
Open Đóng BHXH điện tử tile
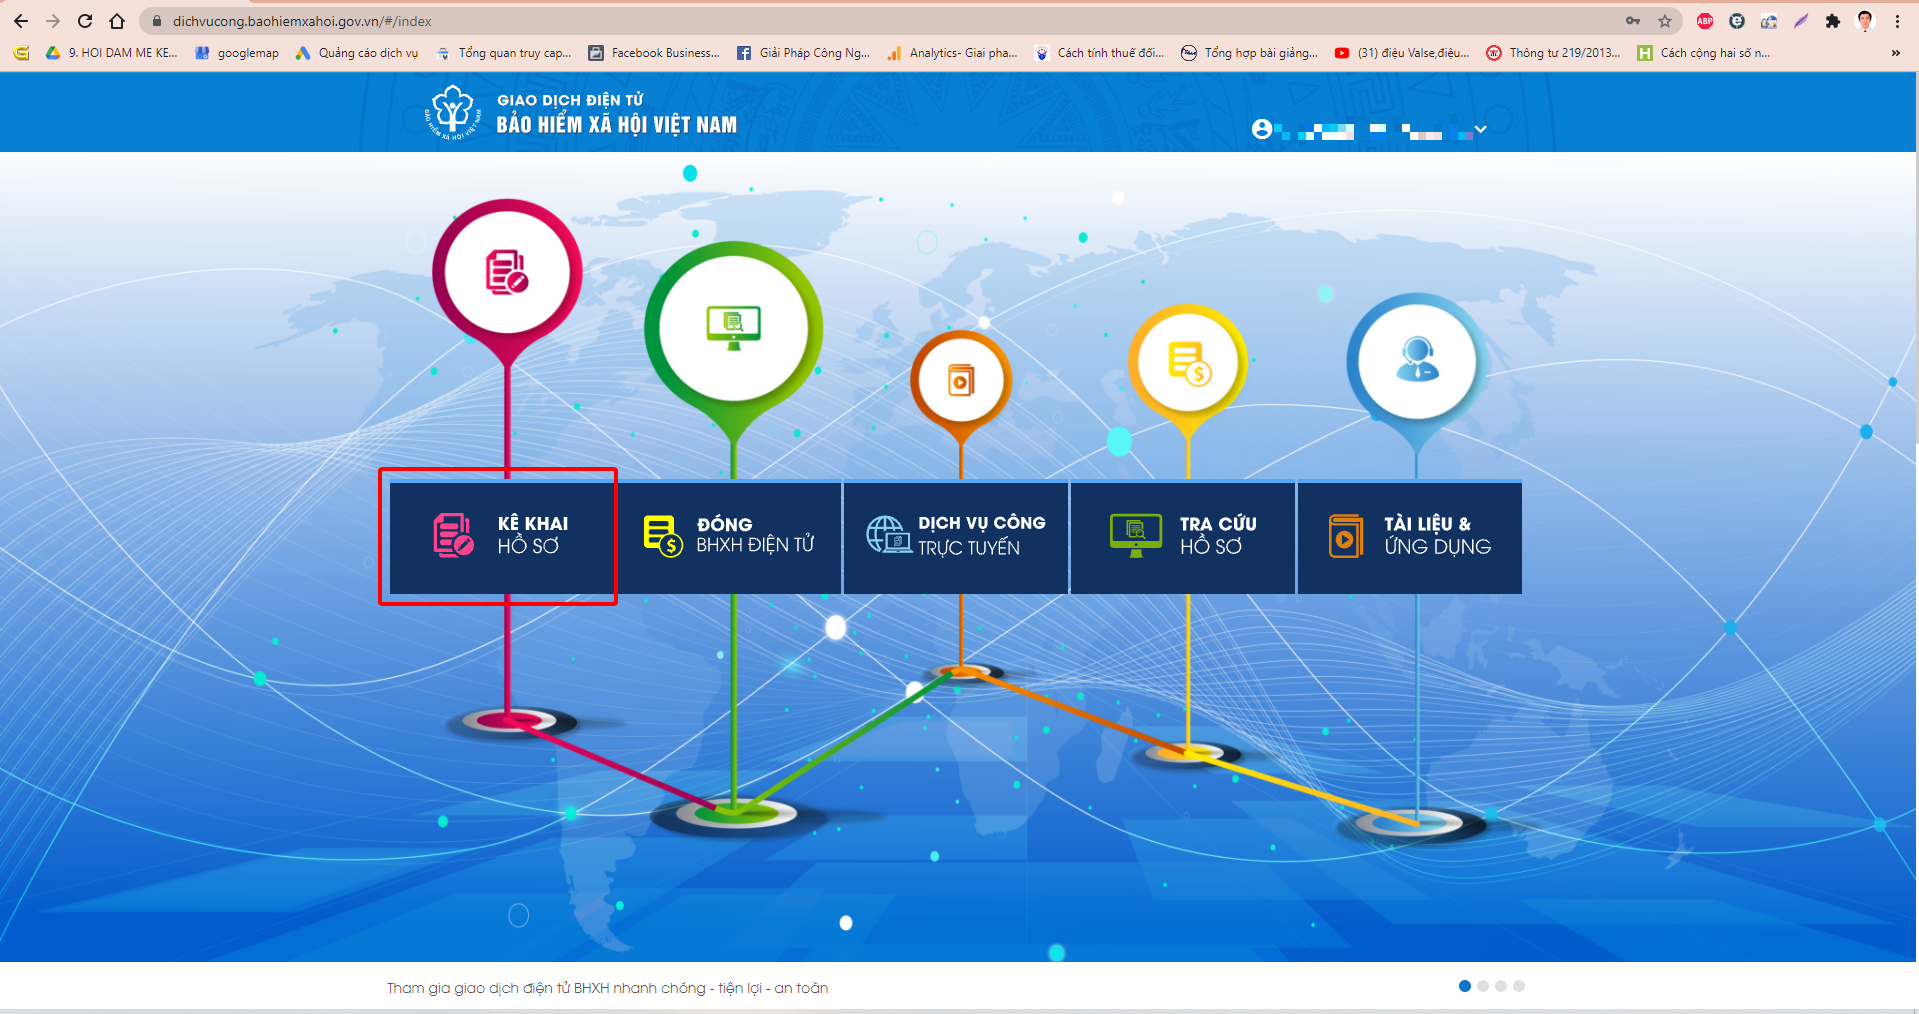pos(729,537)
